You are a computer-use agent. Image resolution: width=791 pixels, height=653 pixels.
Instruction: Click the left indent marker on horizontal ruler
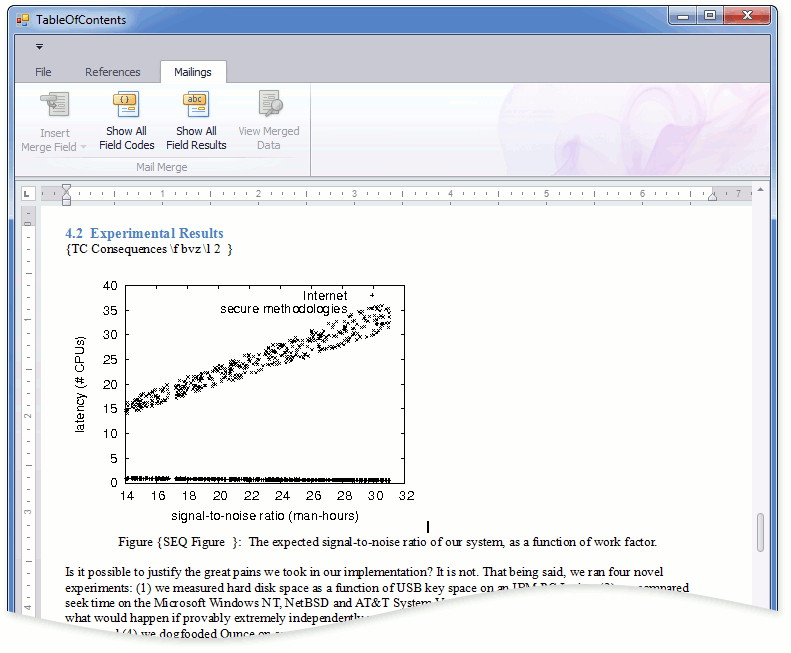tap(66, 195)
